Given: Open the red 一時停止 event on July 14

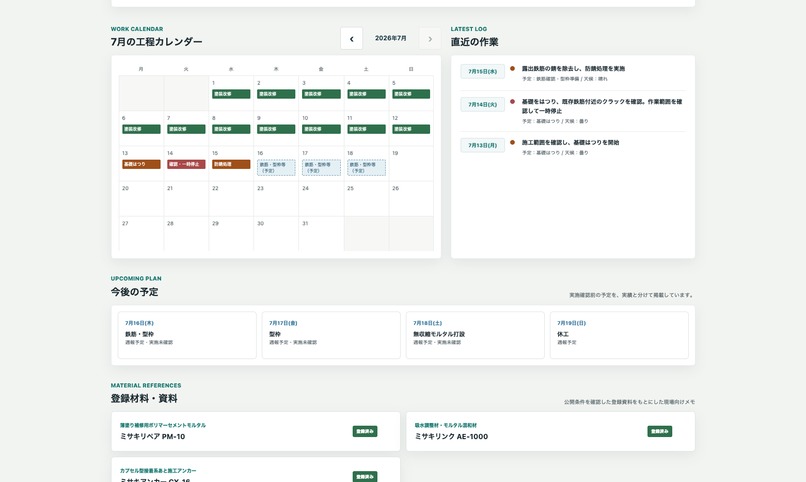Looking at the screenshot, I should tap(186, 164).
